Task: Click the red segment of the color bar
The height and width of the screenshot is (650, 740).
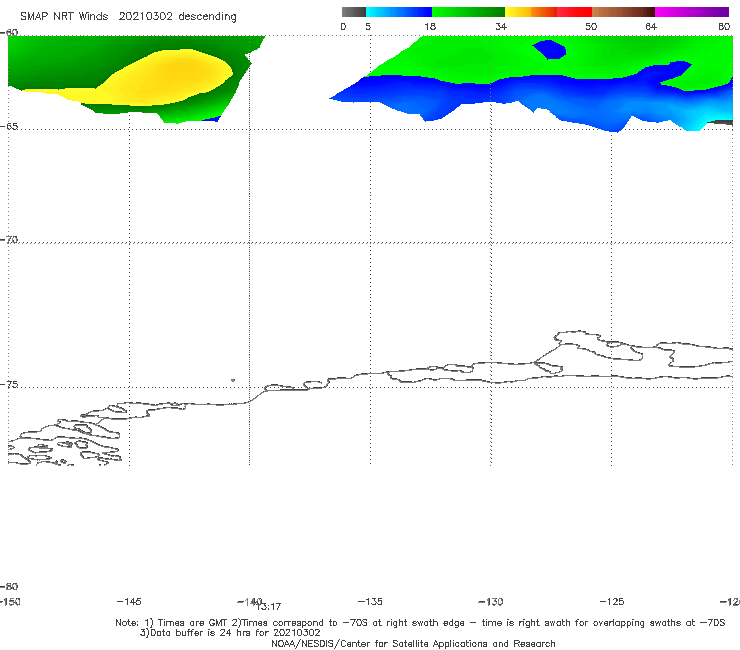Action: (x=574, y=12)
